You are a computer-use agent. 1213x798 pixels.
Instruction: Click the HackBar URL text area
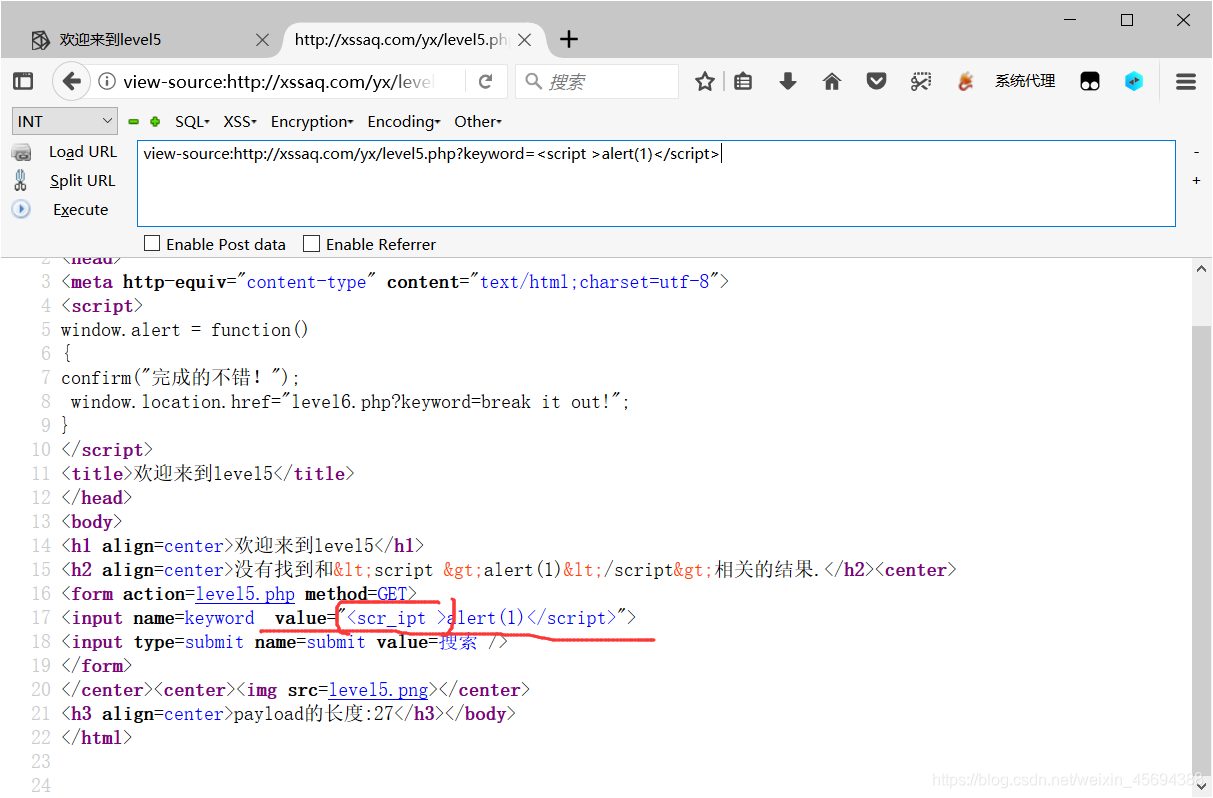(656, 183)
